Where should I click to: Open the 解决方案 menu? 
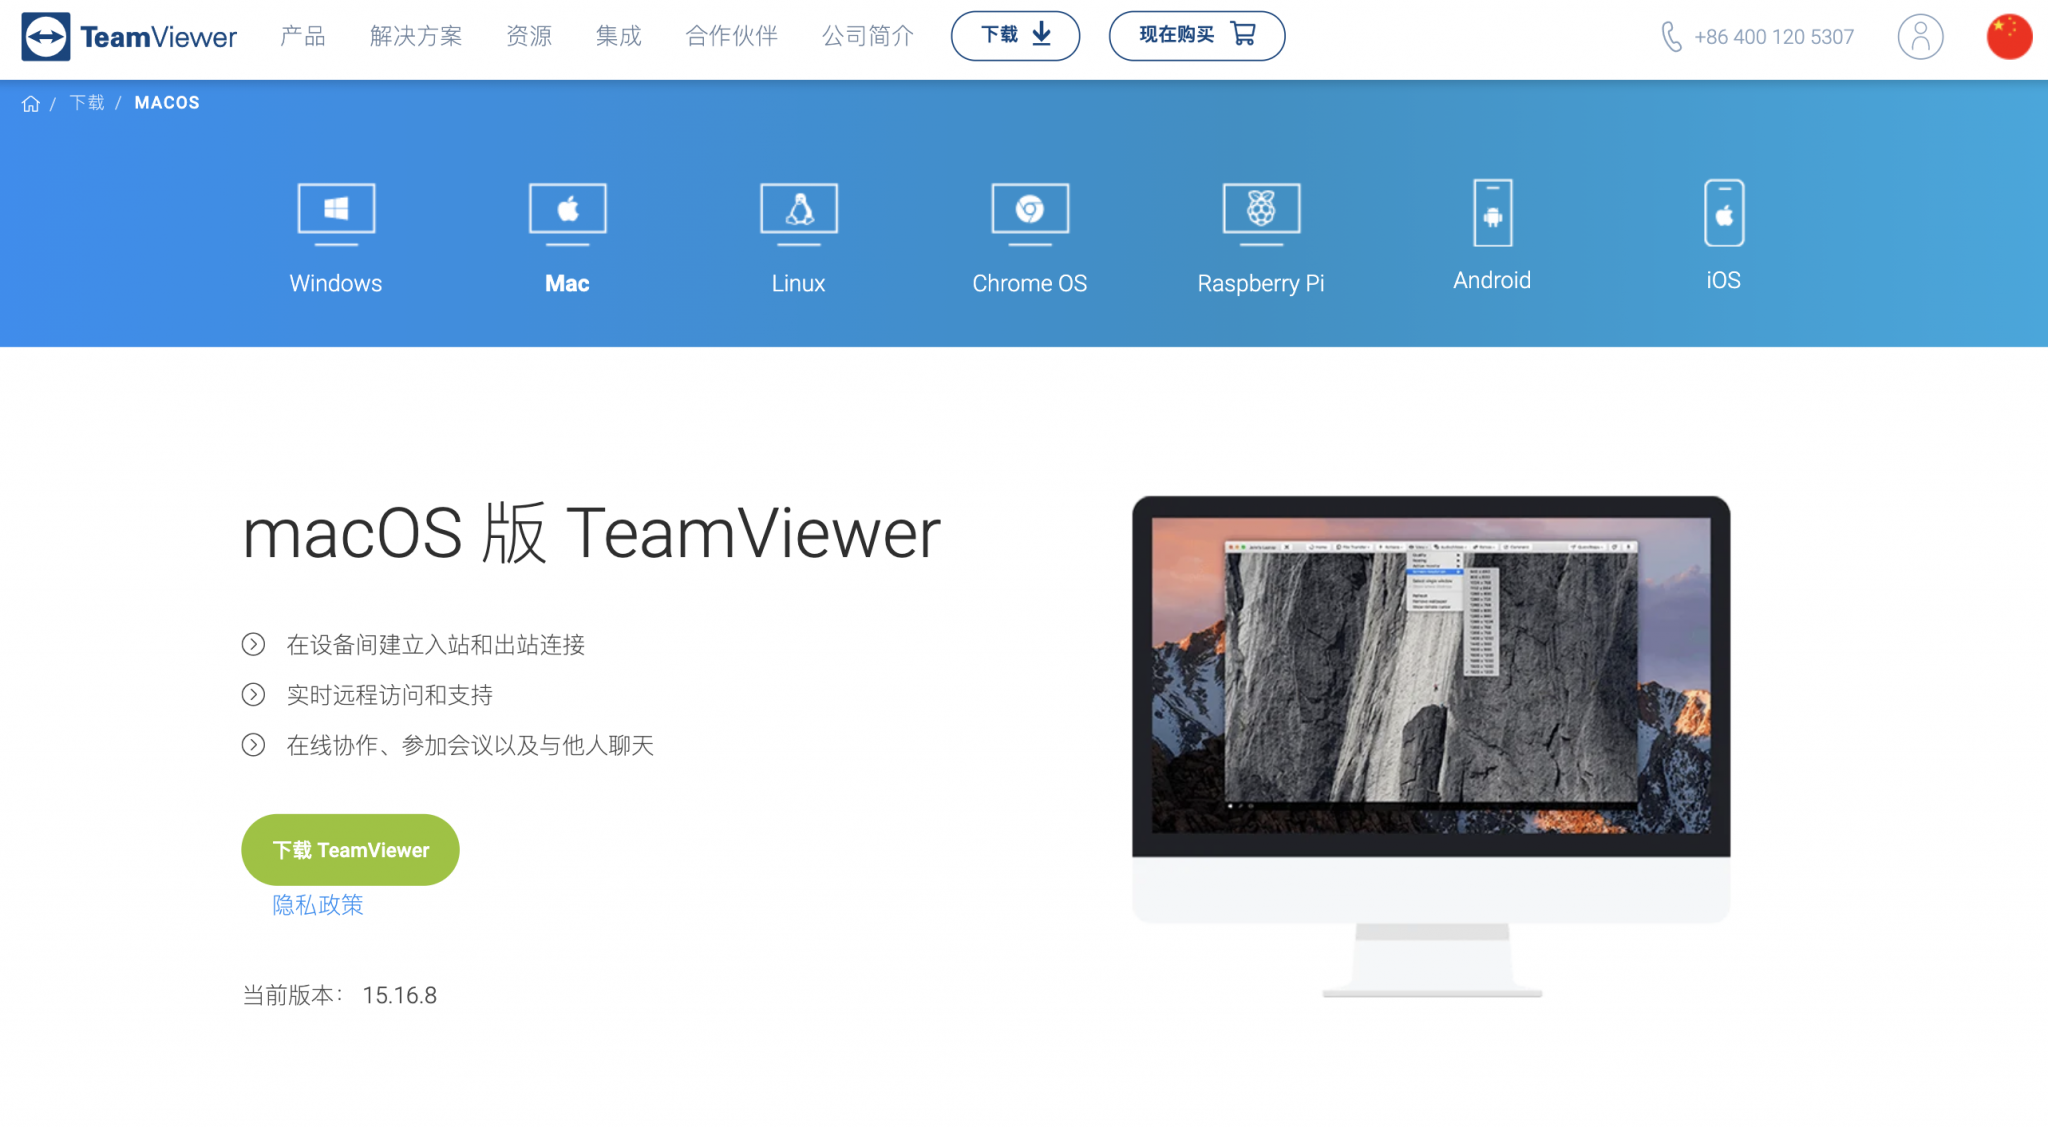(x=416, y=36)
